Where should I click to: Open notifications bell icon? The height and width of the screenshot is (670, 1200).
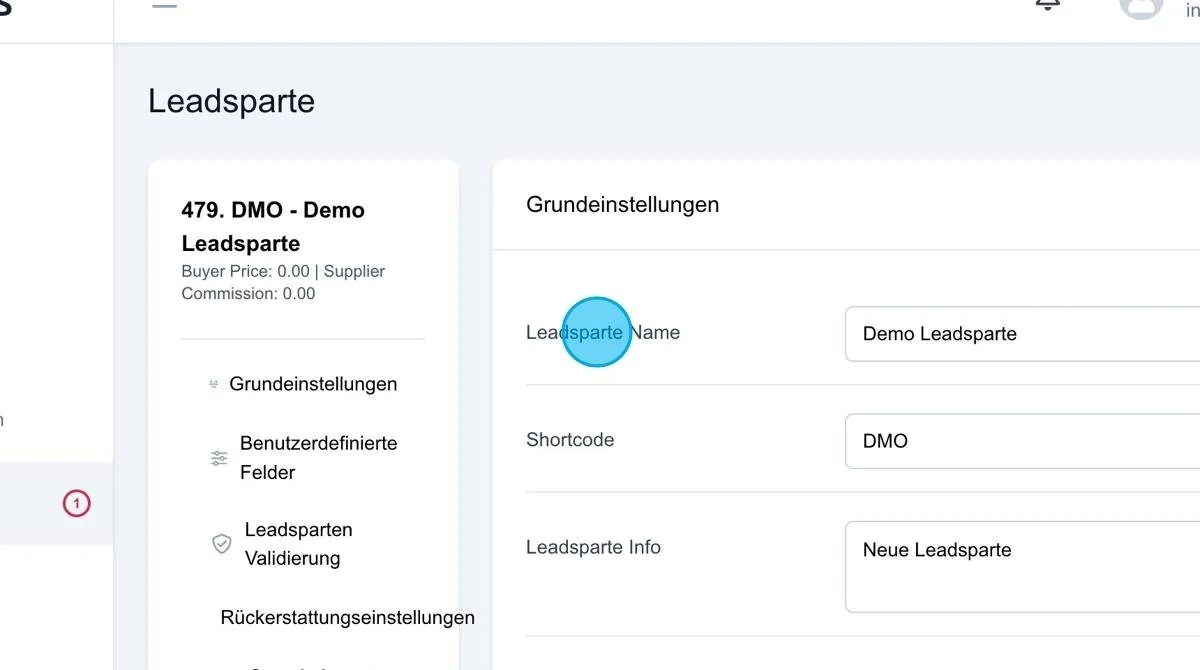coord(1047,4)
